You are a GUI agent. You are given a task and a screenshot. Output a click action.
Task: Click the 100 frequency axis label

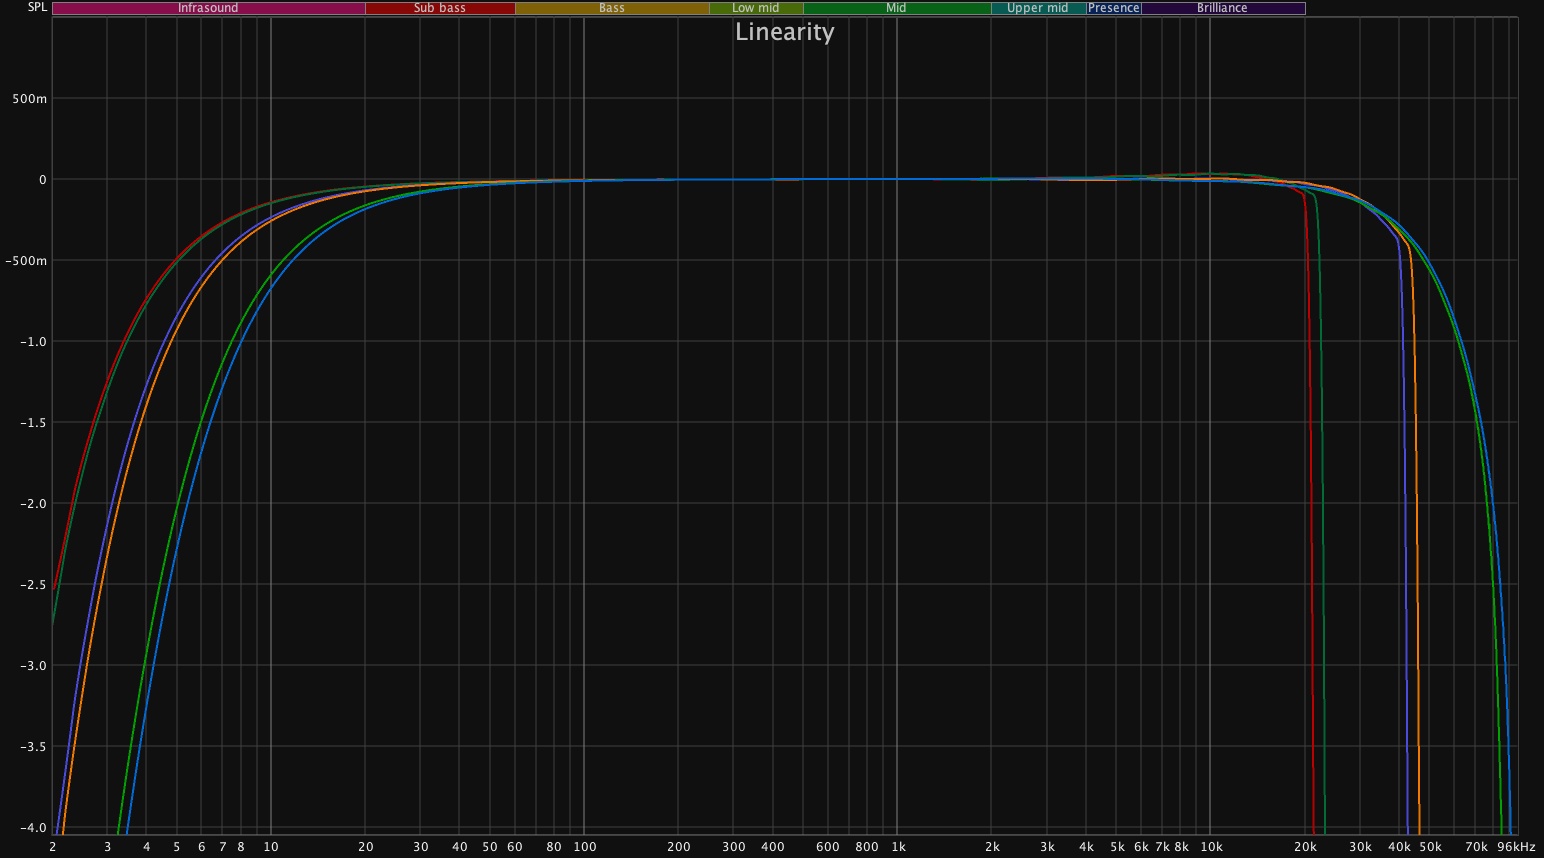[x=584, y=847]
